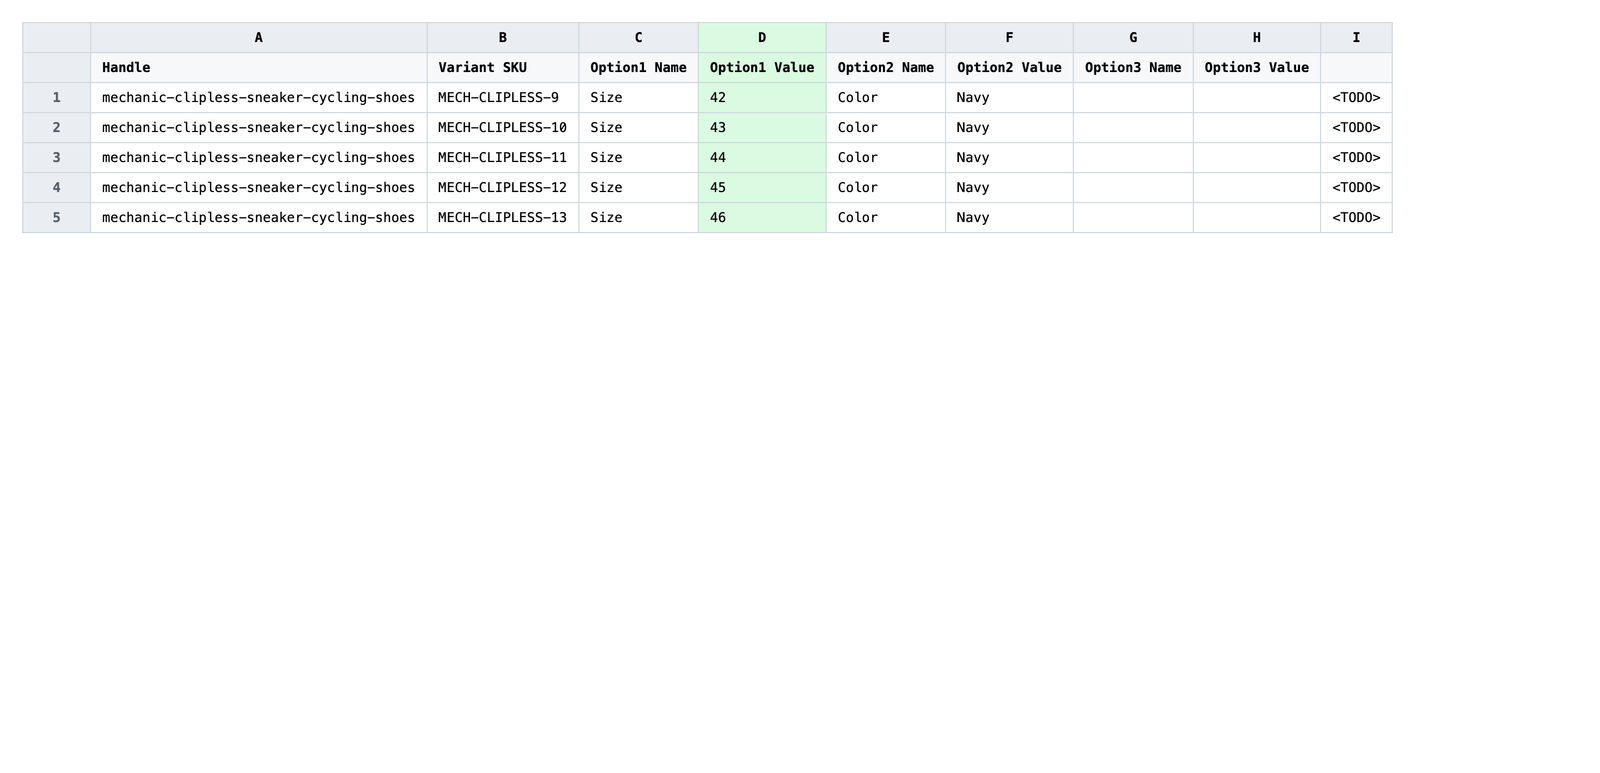Click the Option3 Name header cell

pyautogui.click(x=1133, y=68)
